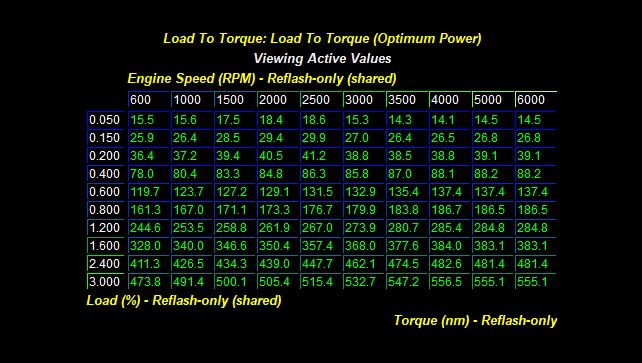The width and height of the screenshot is (642, 363).
Task: Select torque cell 17.5
Action: tap(235, 119)
